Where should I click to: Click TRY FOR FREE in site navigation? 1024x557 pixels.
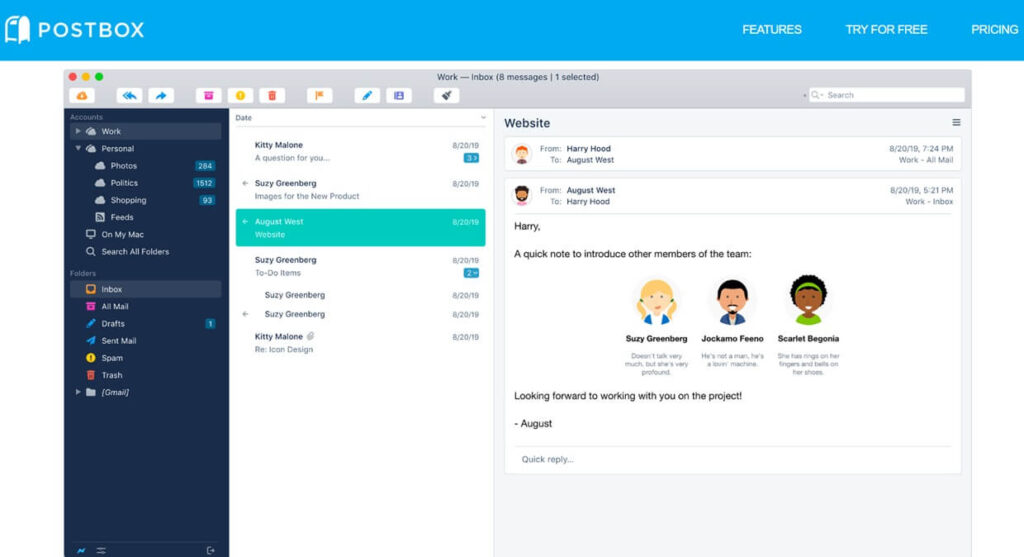coord(886,29)
